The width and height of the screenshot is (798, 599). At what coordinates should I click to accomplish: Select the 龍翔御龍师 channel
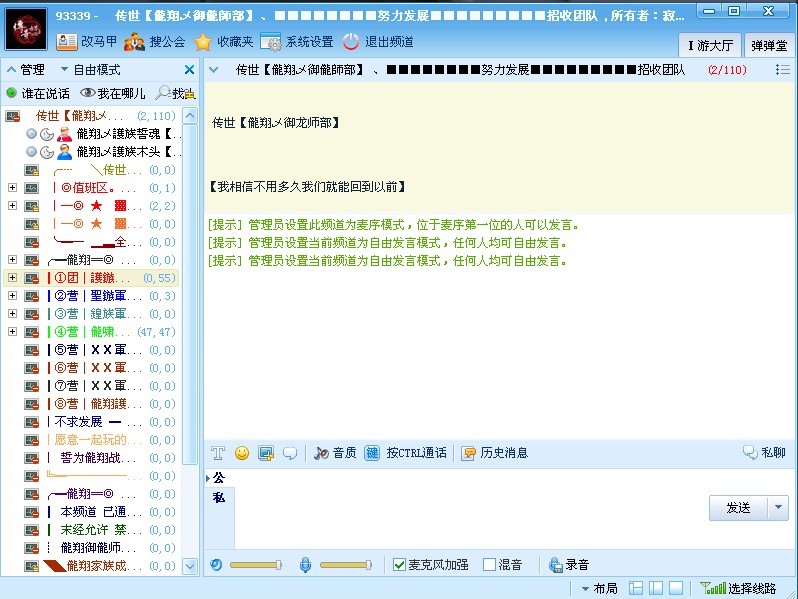pyautogui.click(x=100, y=548)
